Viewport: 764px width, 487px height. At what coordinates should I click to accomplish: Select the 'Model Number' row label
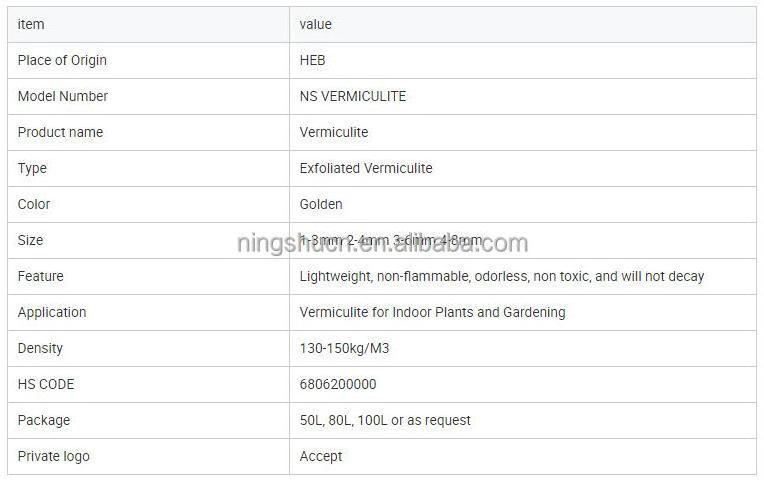coord(62,96)
